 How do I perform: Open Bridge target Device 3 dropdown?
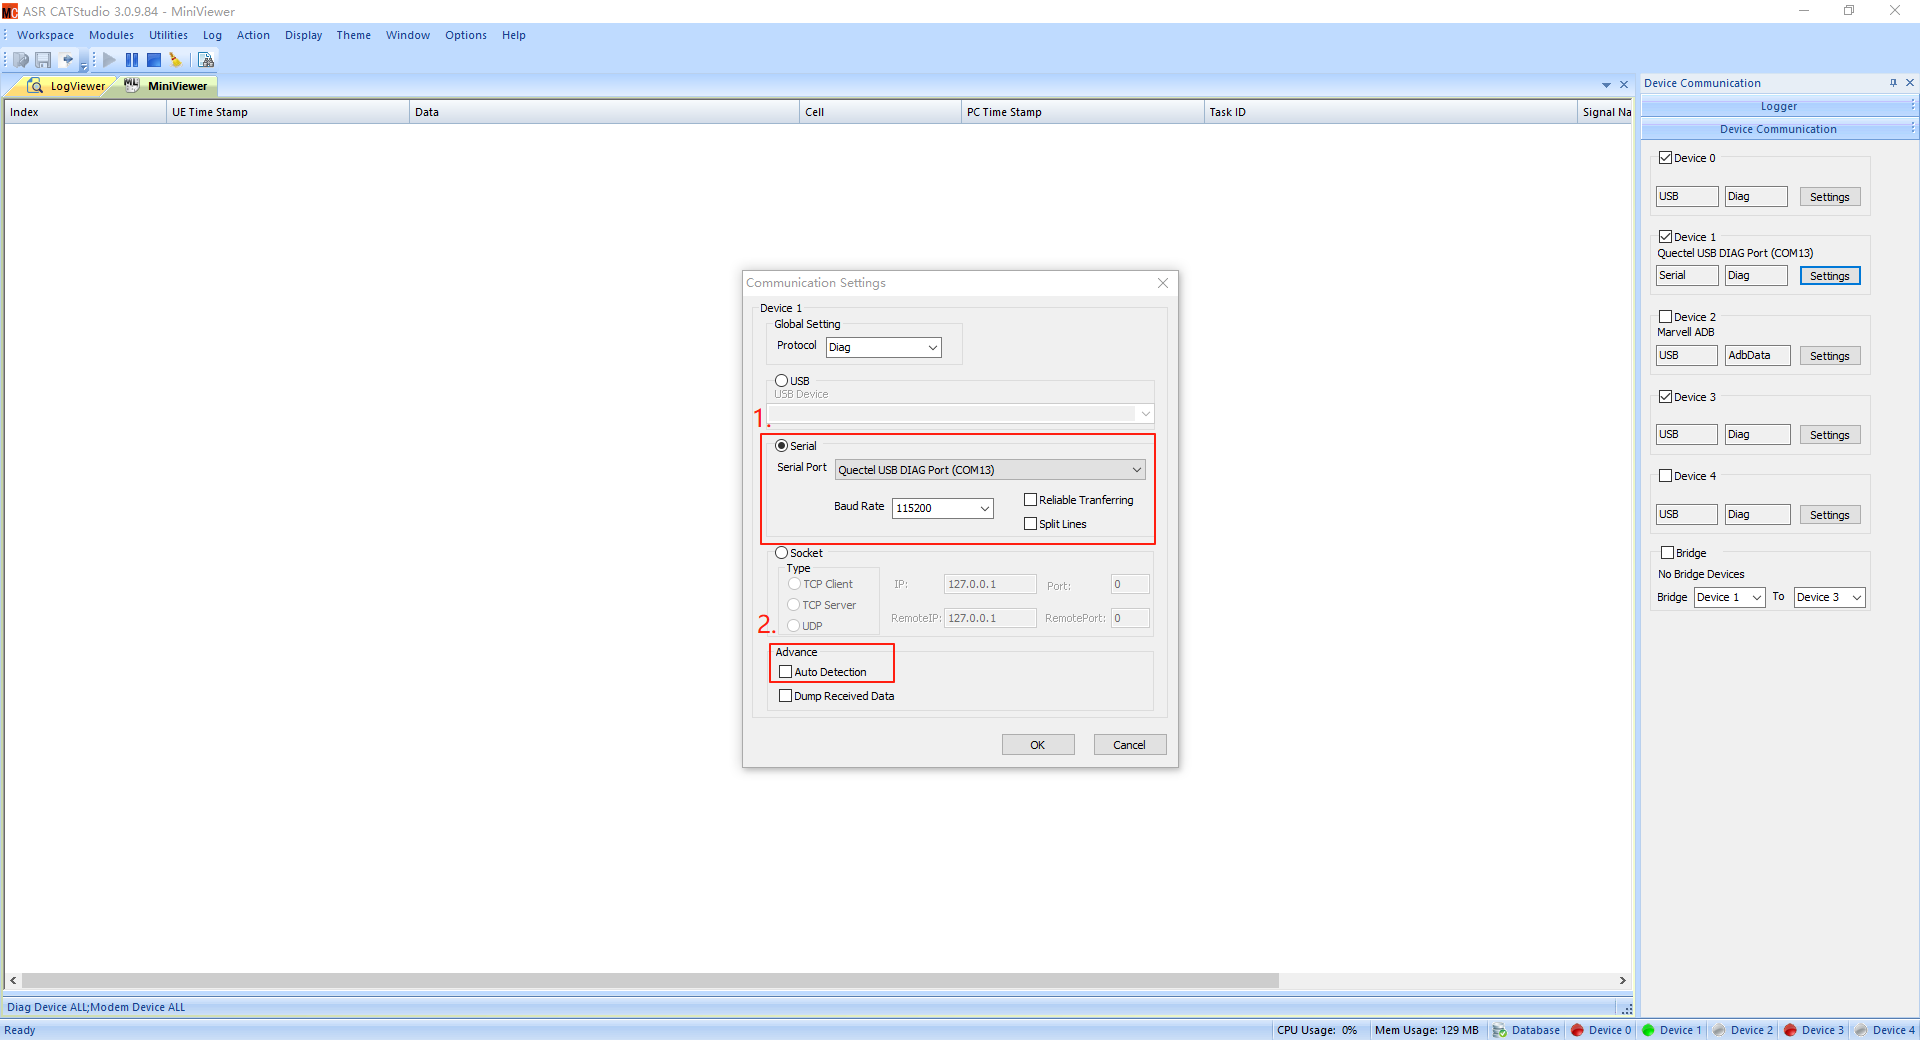(1856, 597)
